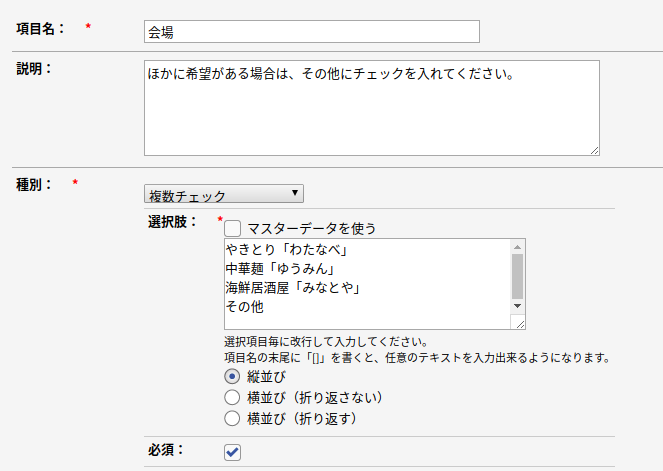The width and height of the screenshot is (663, 471).
Task: Place cursor on 海鮮居酒屋「みなとや」 line
Action: pos(293,288)
